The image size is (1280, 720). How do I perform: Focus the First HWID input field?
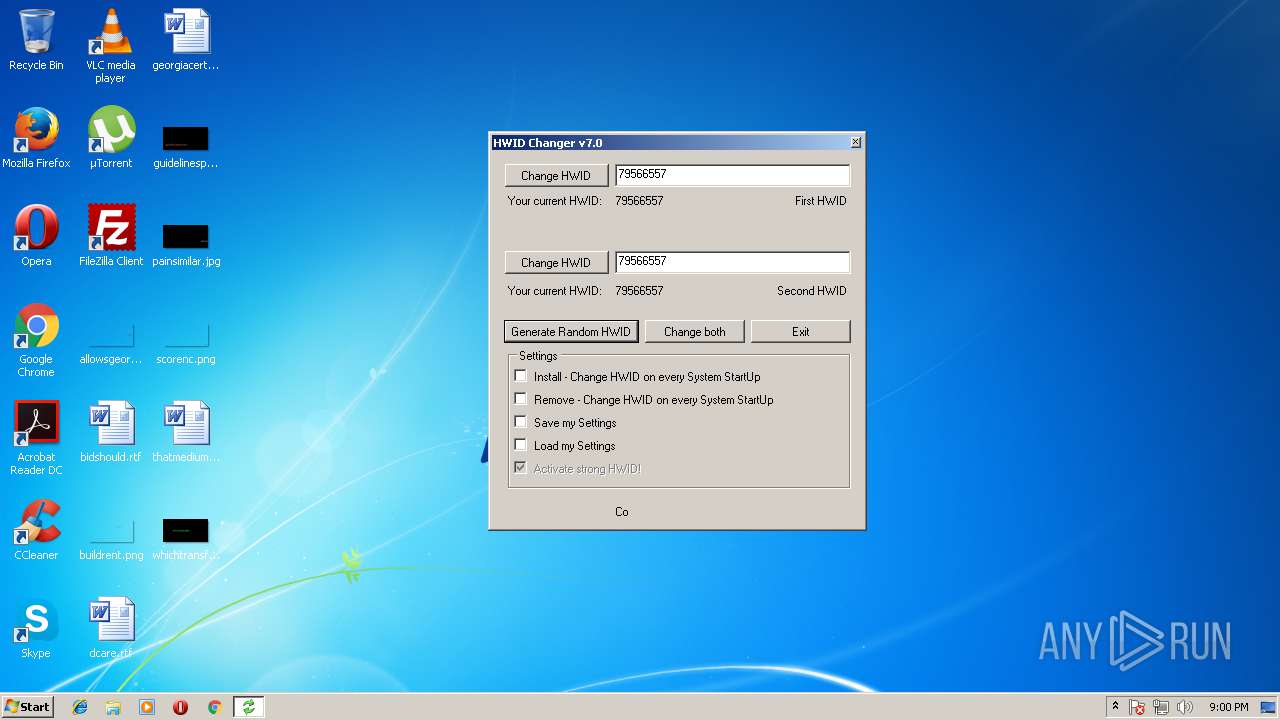click(732, 175)
